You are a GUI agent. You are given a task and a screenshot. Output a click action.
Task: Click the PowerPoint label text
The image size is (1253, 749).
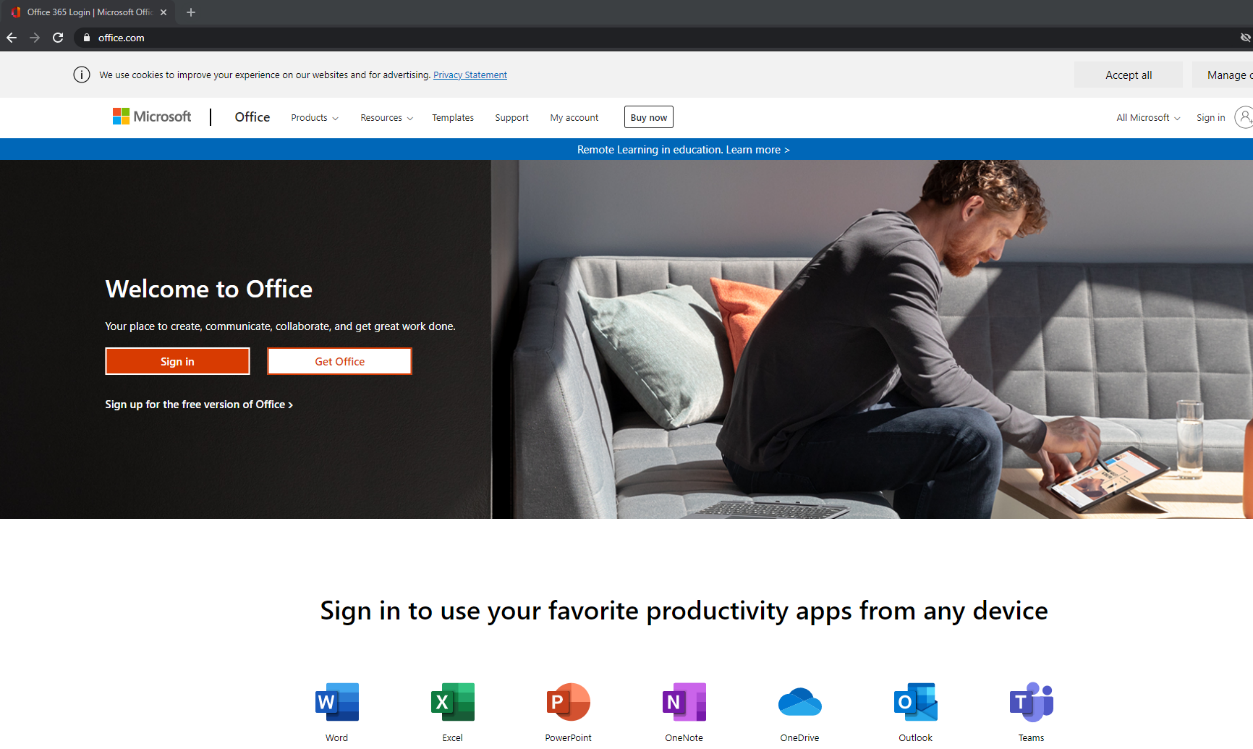568,737
